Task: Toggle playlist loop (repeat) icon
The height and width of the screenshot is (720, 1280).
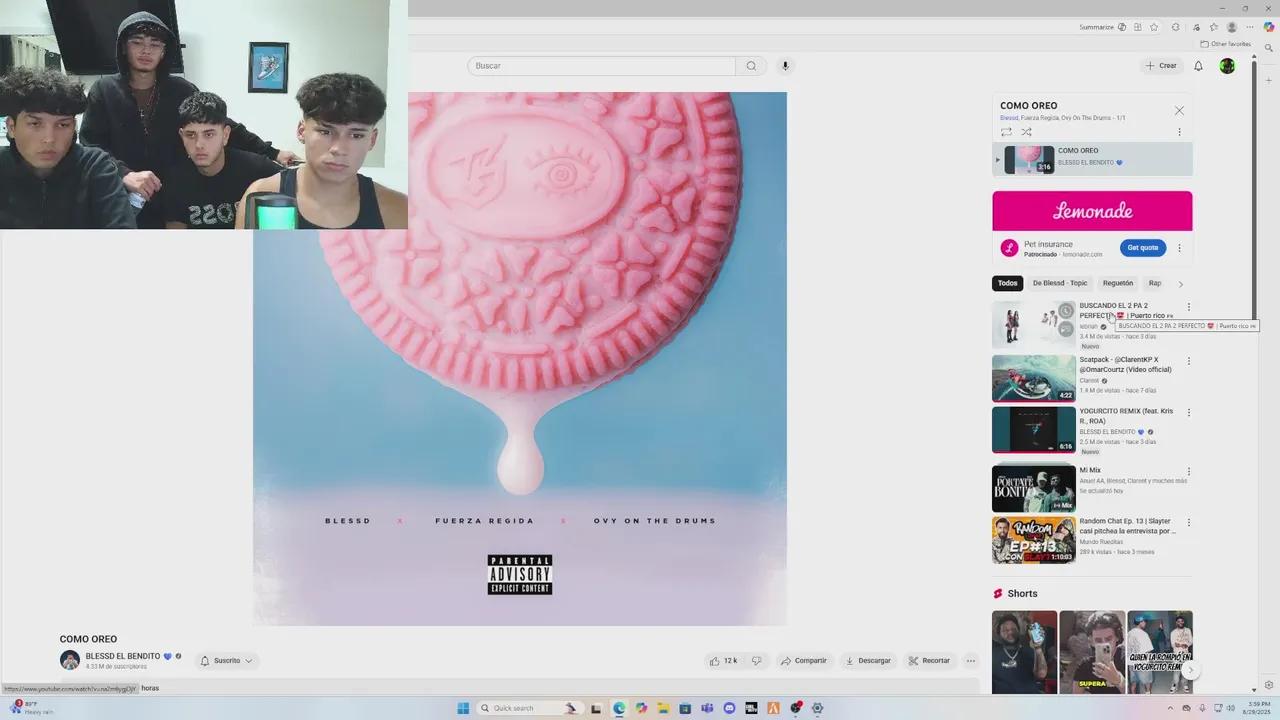Action: click(x=1006, y=132)
